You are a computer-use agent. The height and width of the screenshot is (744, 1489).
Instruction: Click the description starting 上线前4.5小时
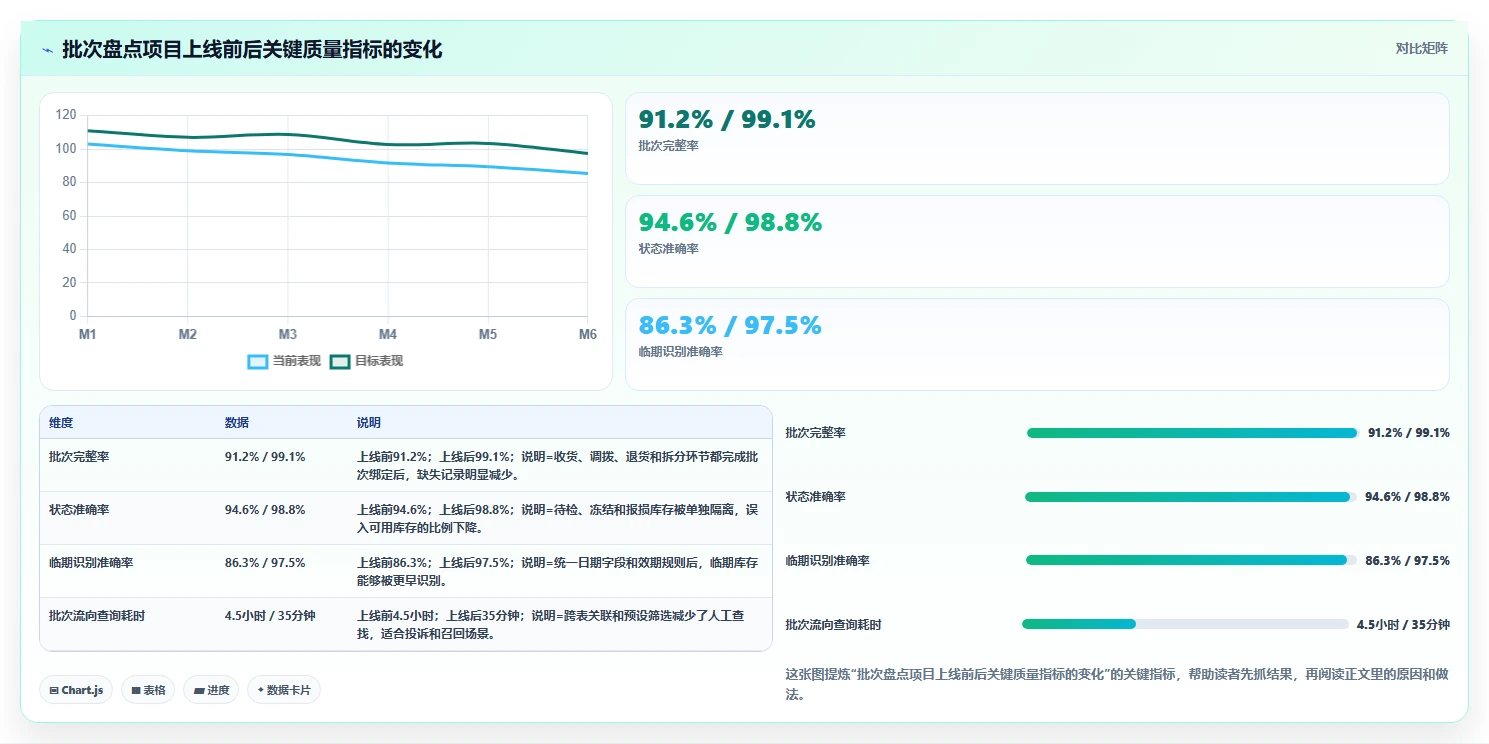pyautogui.click(x=551, y=625)
